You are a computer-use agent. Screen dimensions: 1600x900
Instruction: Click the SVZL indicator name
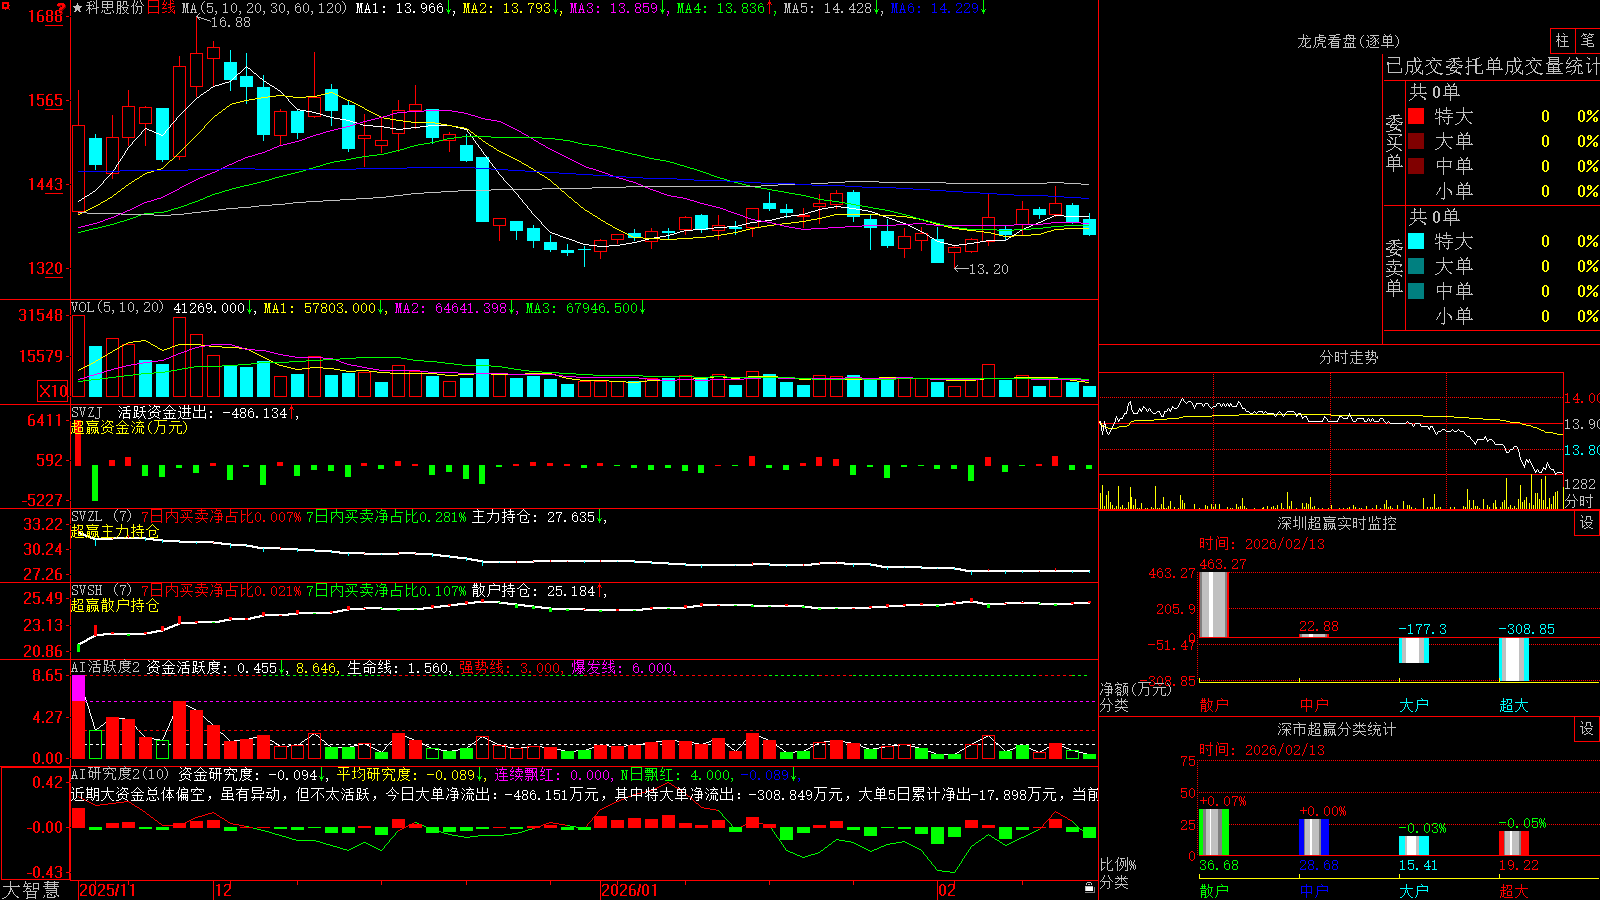(87, 517)
